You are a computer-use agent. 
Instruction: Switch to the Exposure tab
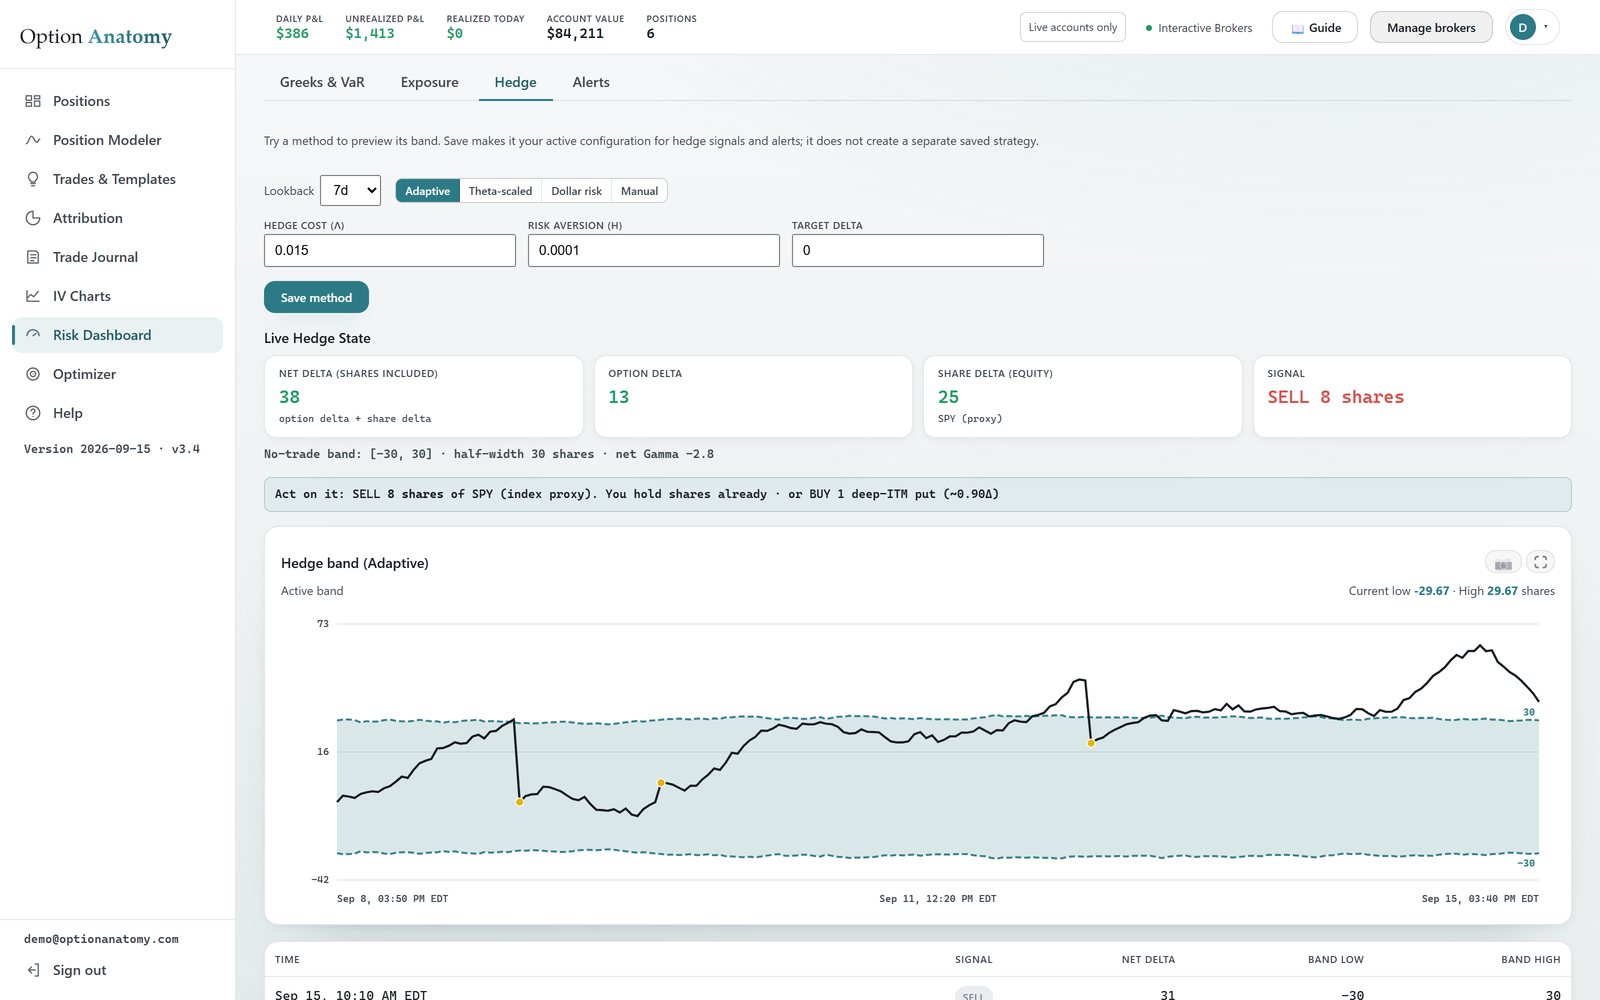click(430, 82)
